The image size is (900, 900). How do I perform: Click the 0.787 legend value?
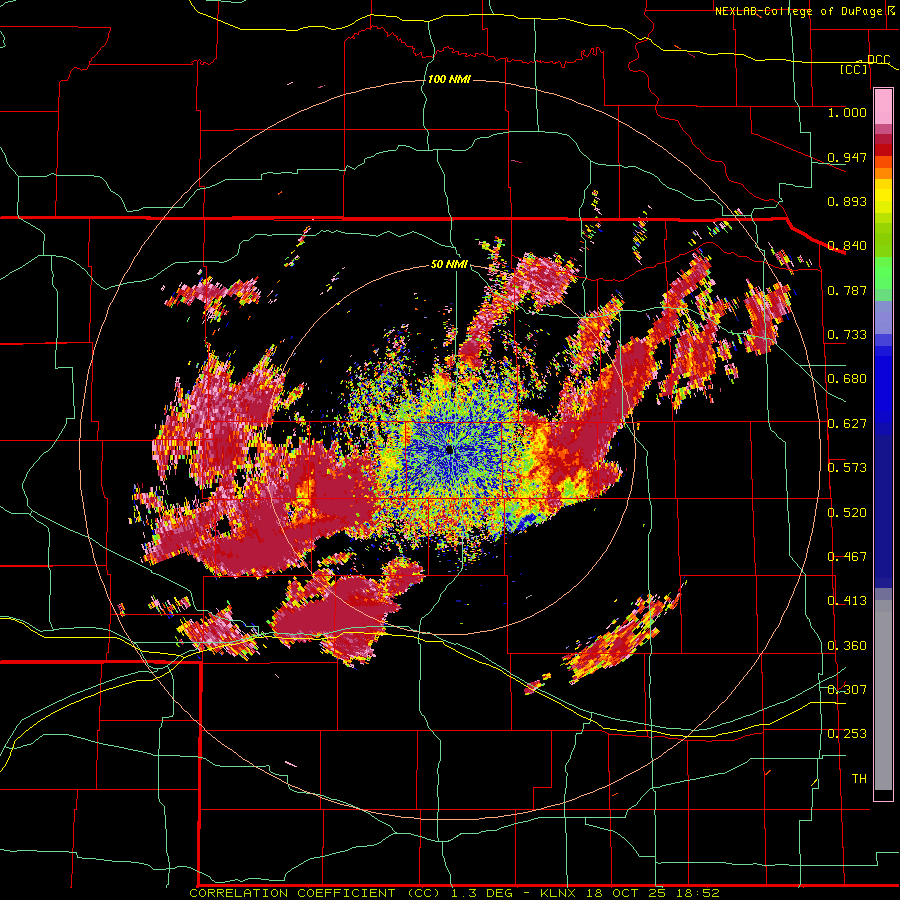(847, 290)
